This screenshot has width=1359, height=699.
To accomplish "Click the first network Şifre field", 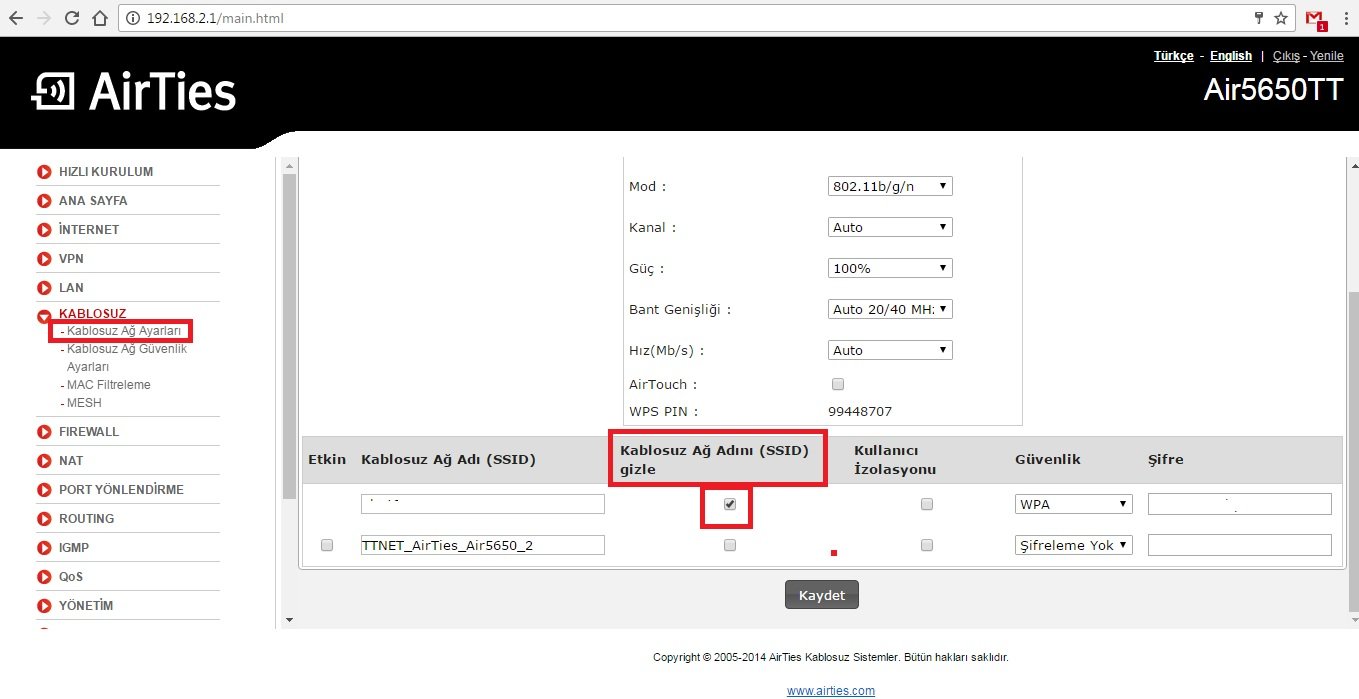I will tap(1240, 504).
